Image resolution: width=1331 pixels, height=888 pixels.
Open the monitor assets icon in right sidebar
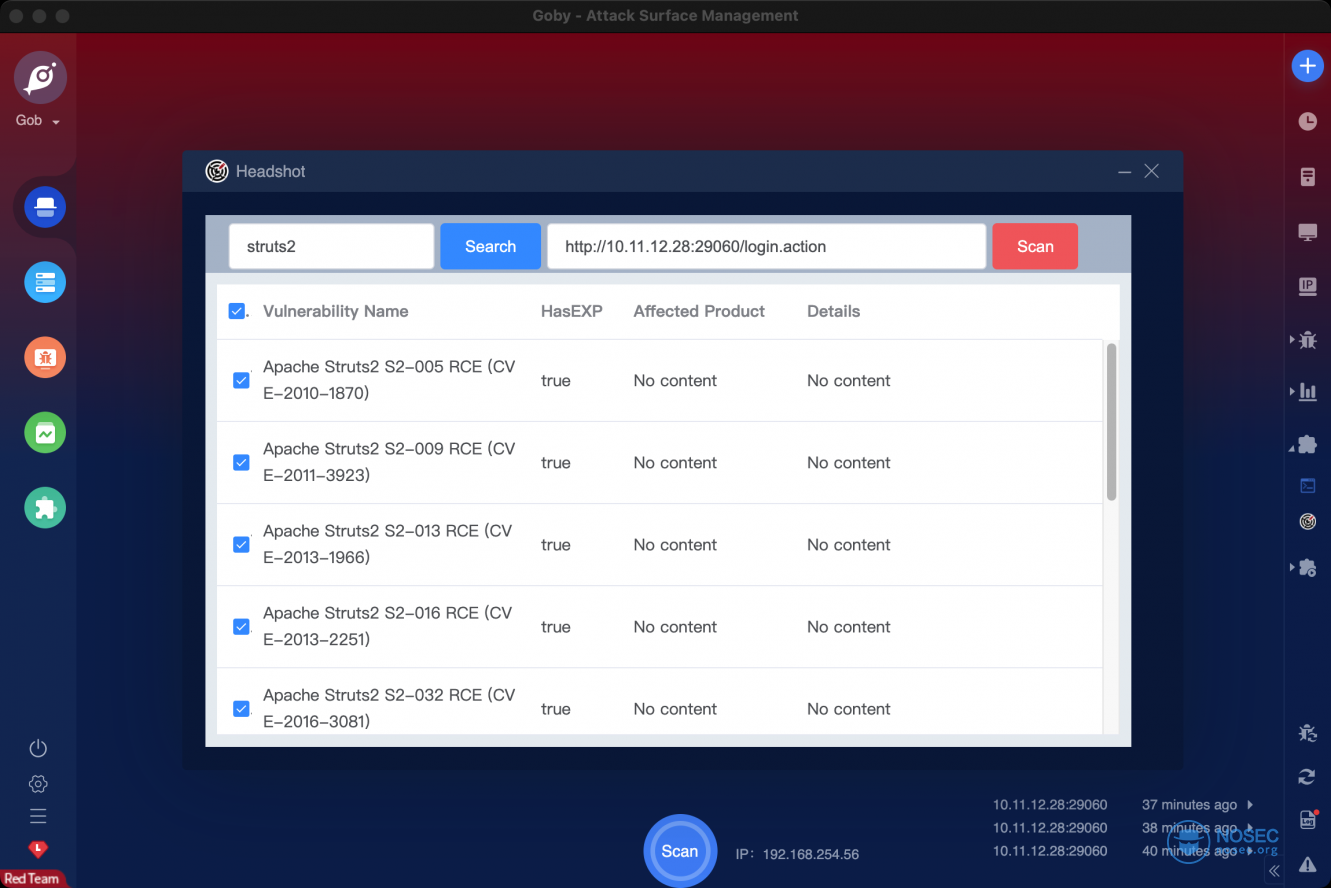1307,232
